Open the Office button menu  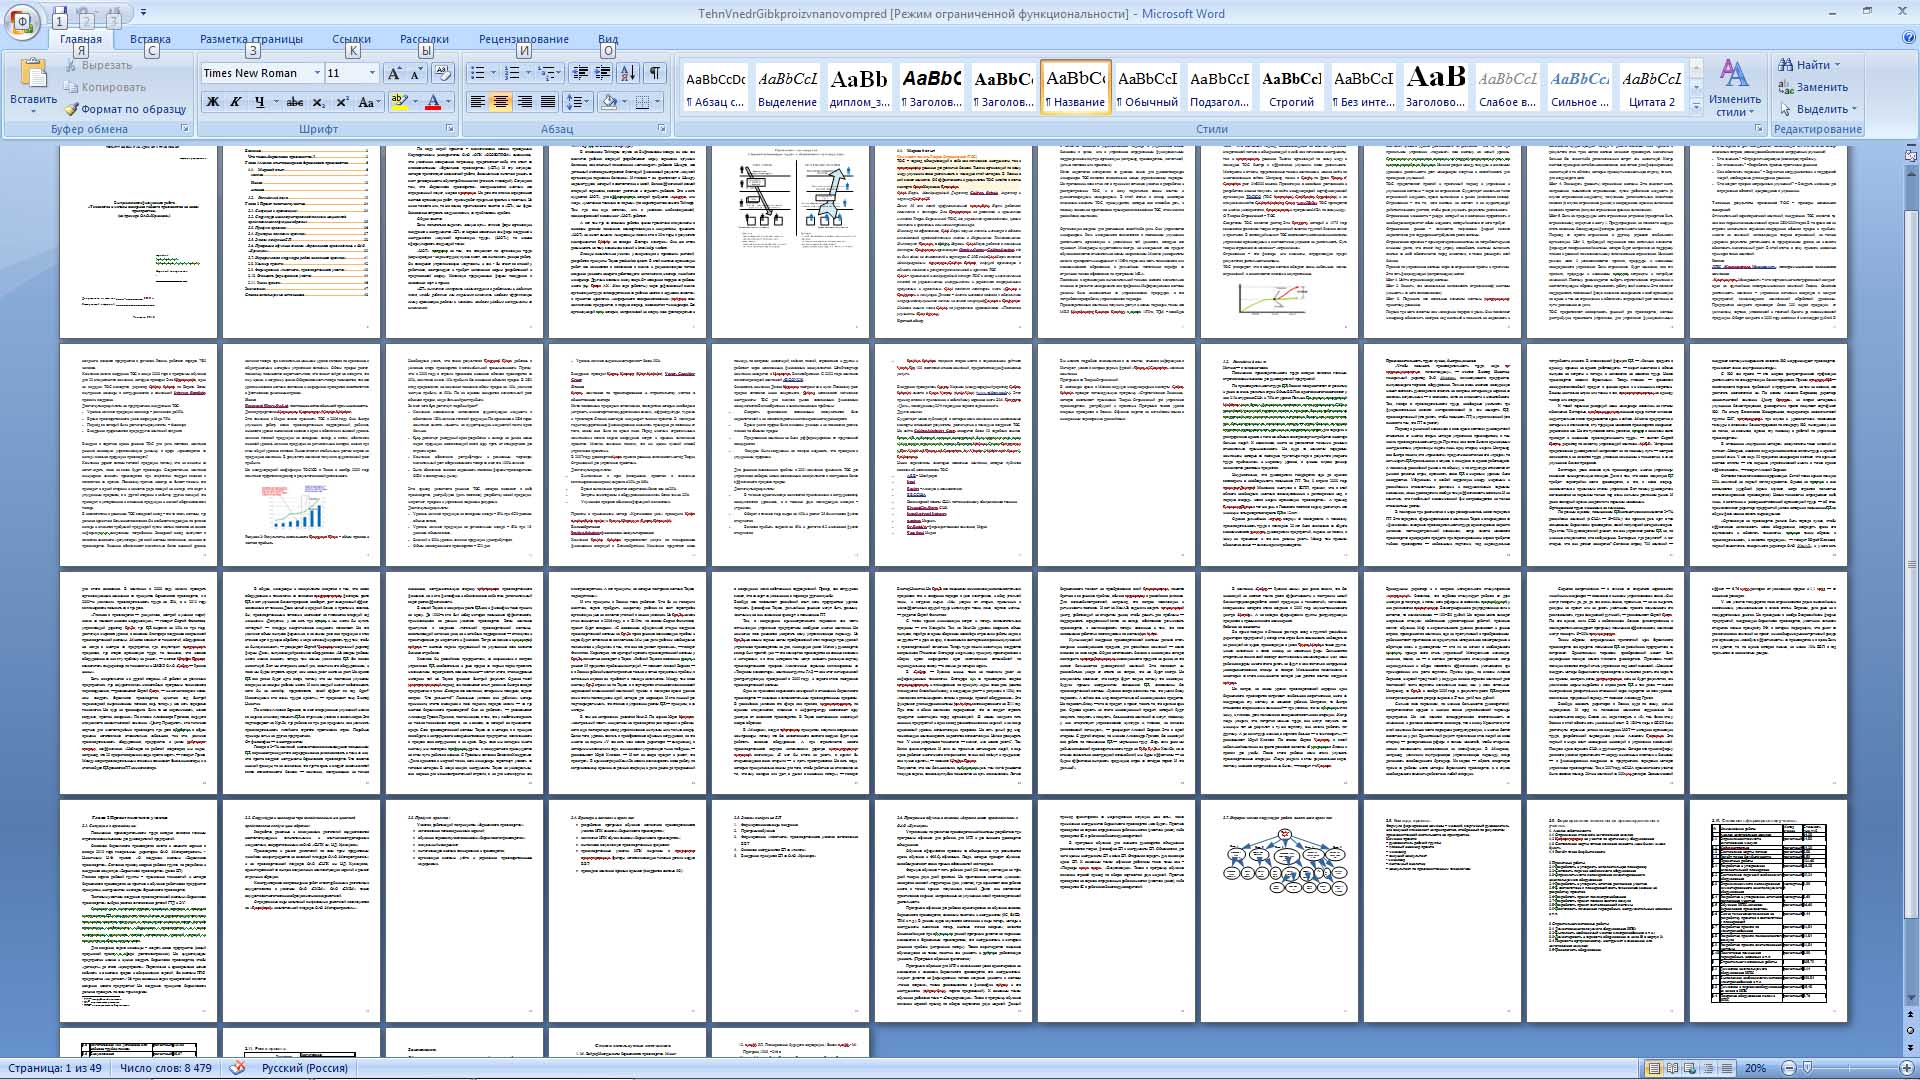coord(22,22)
